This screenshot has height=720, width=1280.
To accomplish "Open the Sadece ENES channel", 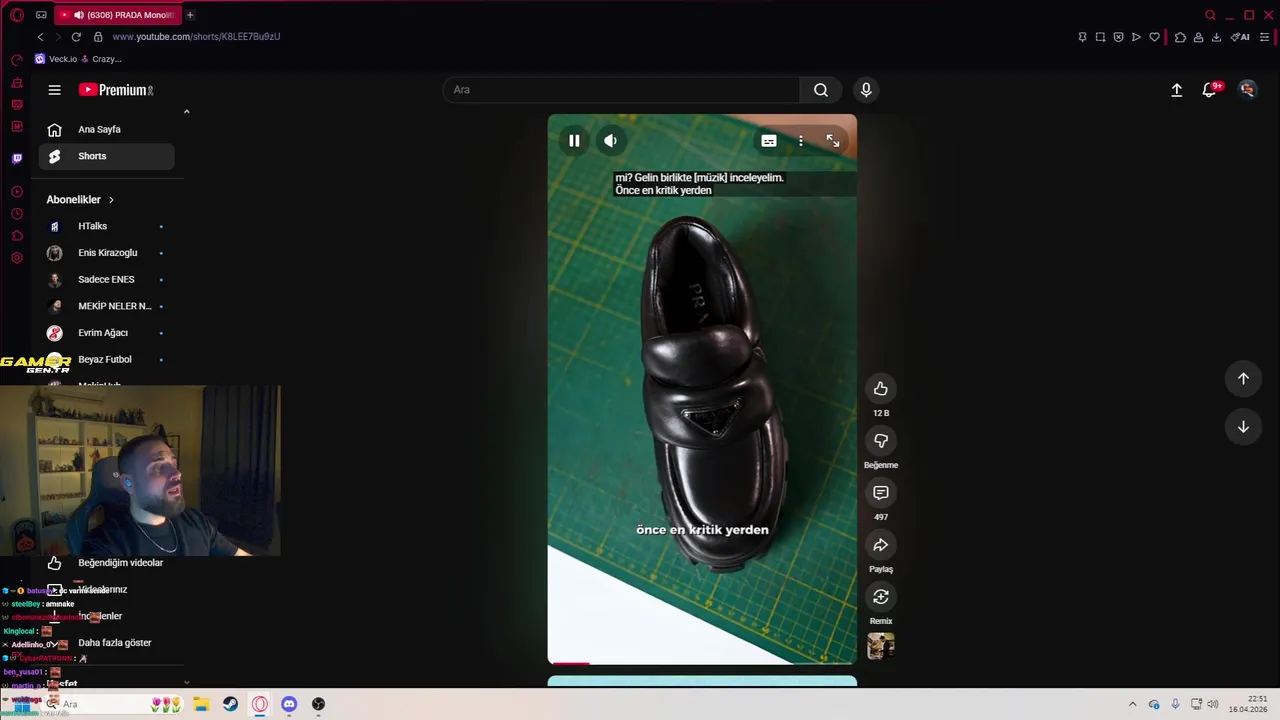I will point(106,280).
